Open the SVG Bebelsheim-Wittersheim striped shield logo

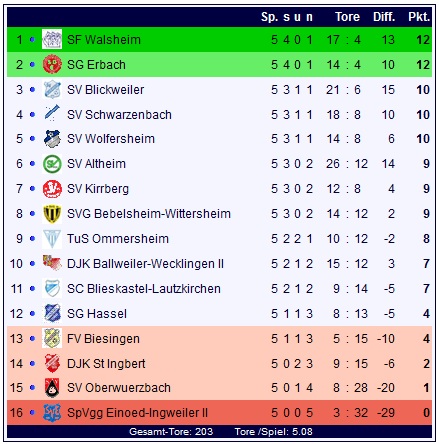[x=52, y=214]
